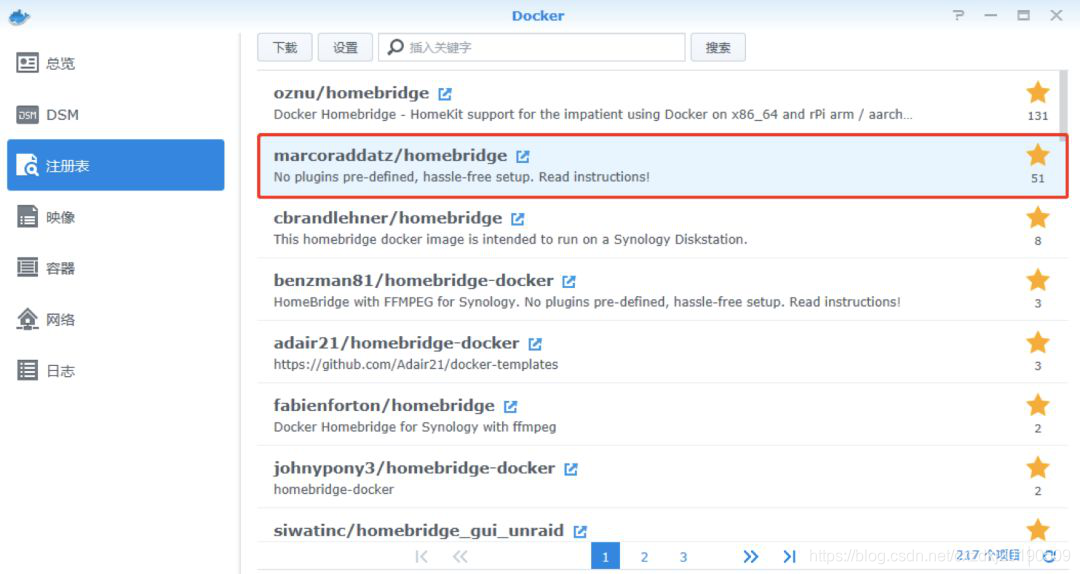Click the star icon for adair21/homebridge-docker
Screen dimensions: 1080x574
tap(1037, 342)
